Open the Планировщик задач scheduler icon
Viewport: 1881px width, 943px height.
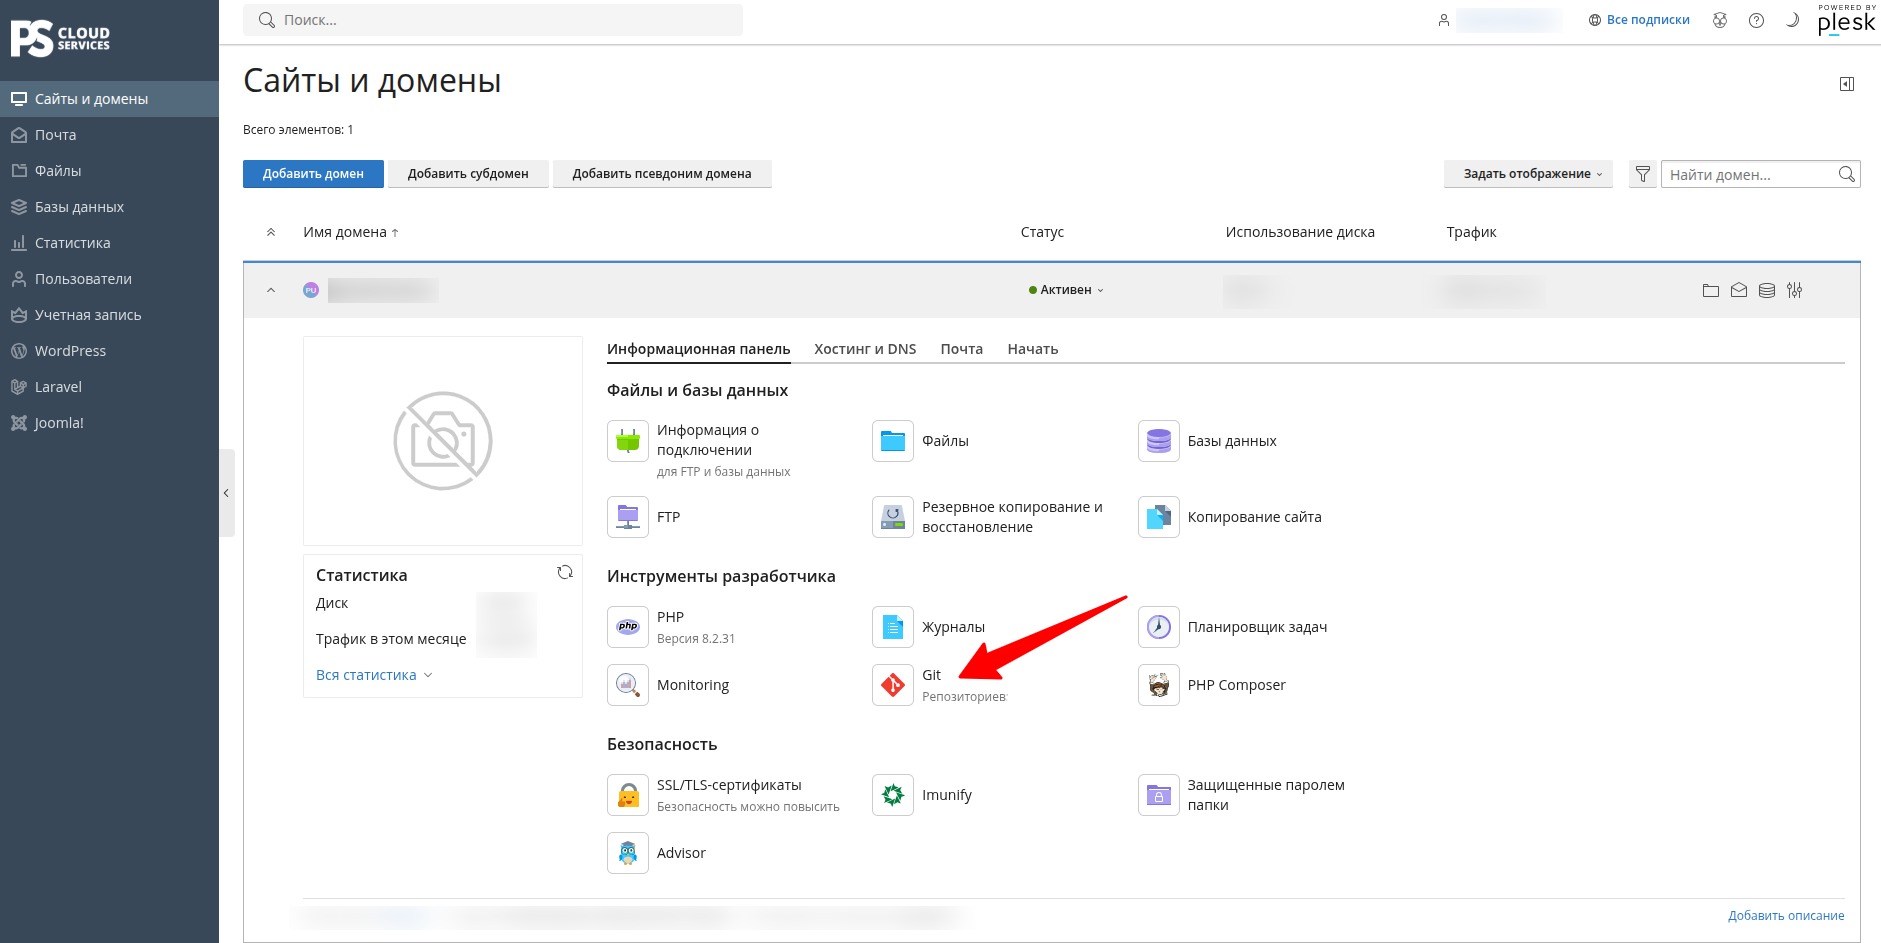point(1158,627)
